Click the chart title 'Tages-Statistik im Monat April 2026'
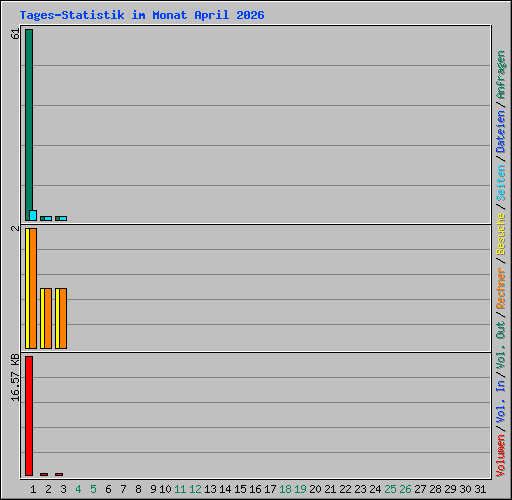512x500 pixels. [x=142, y=15]
